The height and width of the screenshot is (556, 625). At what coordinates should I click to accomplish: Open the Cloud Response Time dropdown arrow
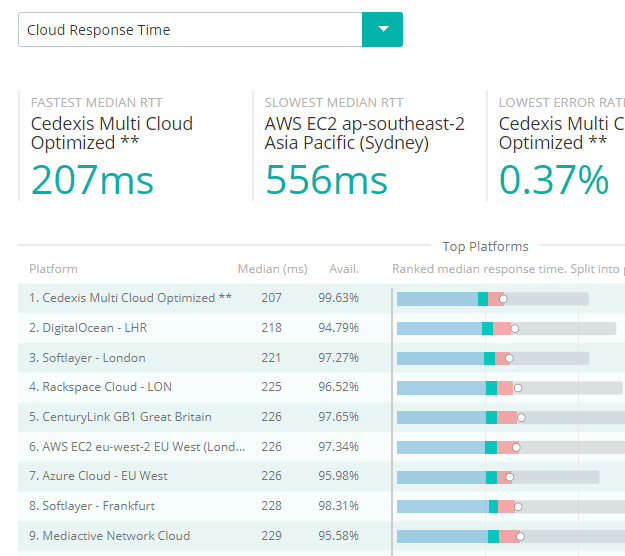coord(382,30)
